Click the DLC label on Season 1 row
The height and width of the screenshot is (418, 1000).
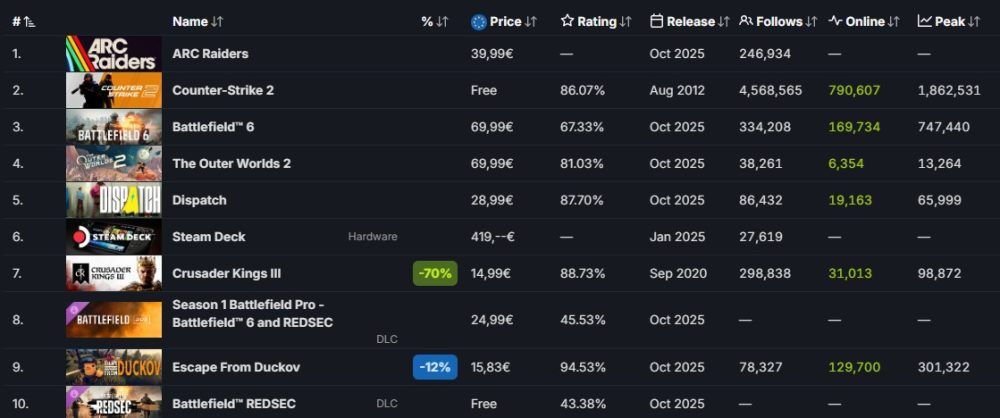[x=386, y=339]
